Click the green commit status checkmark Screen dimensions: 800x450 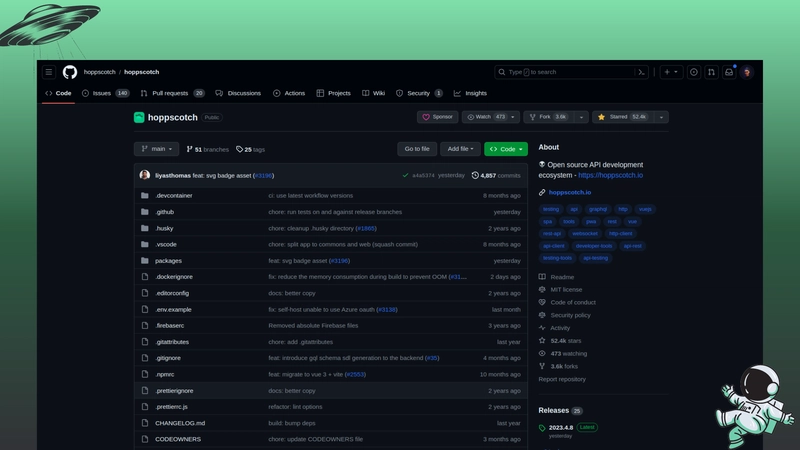click(405, 175)
